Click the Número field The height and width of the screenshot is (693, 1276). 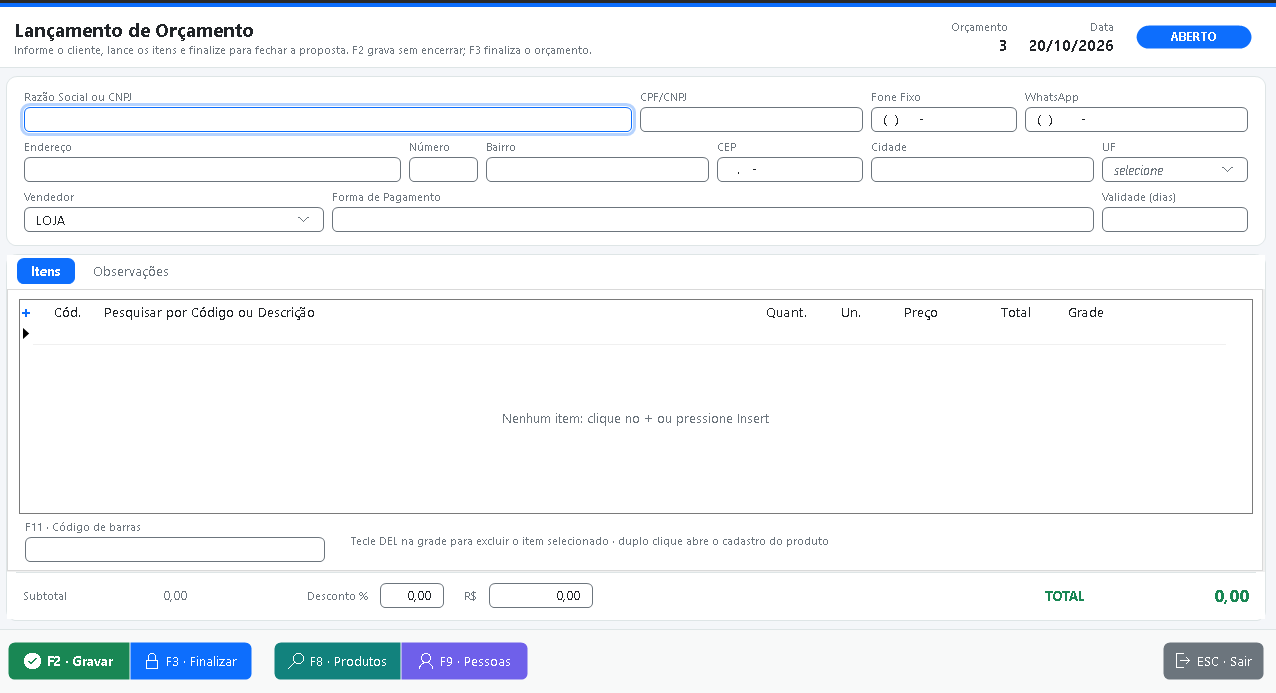point(443,170)
